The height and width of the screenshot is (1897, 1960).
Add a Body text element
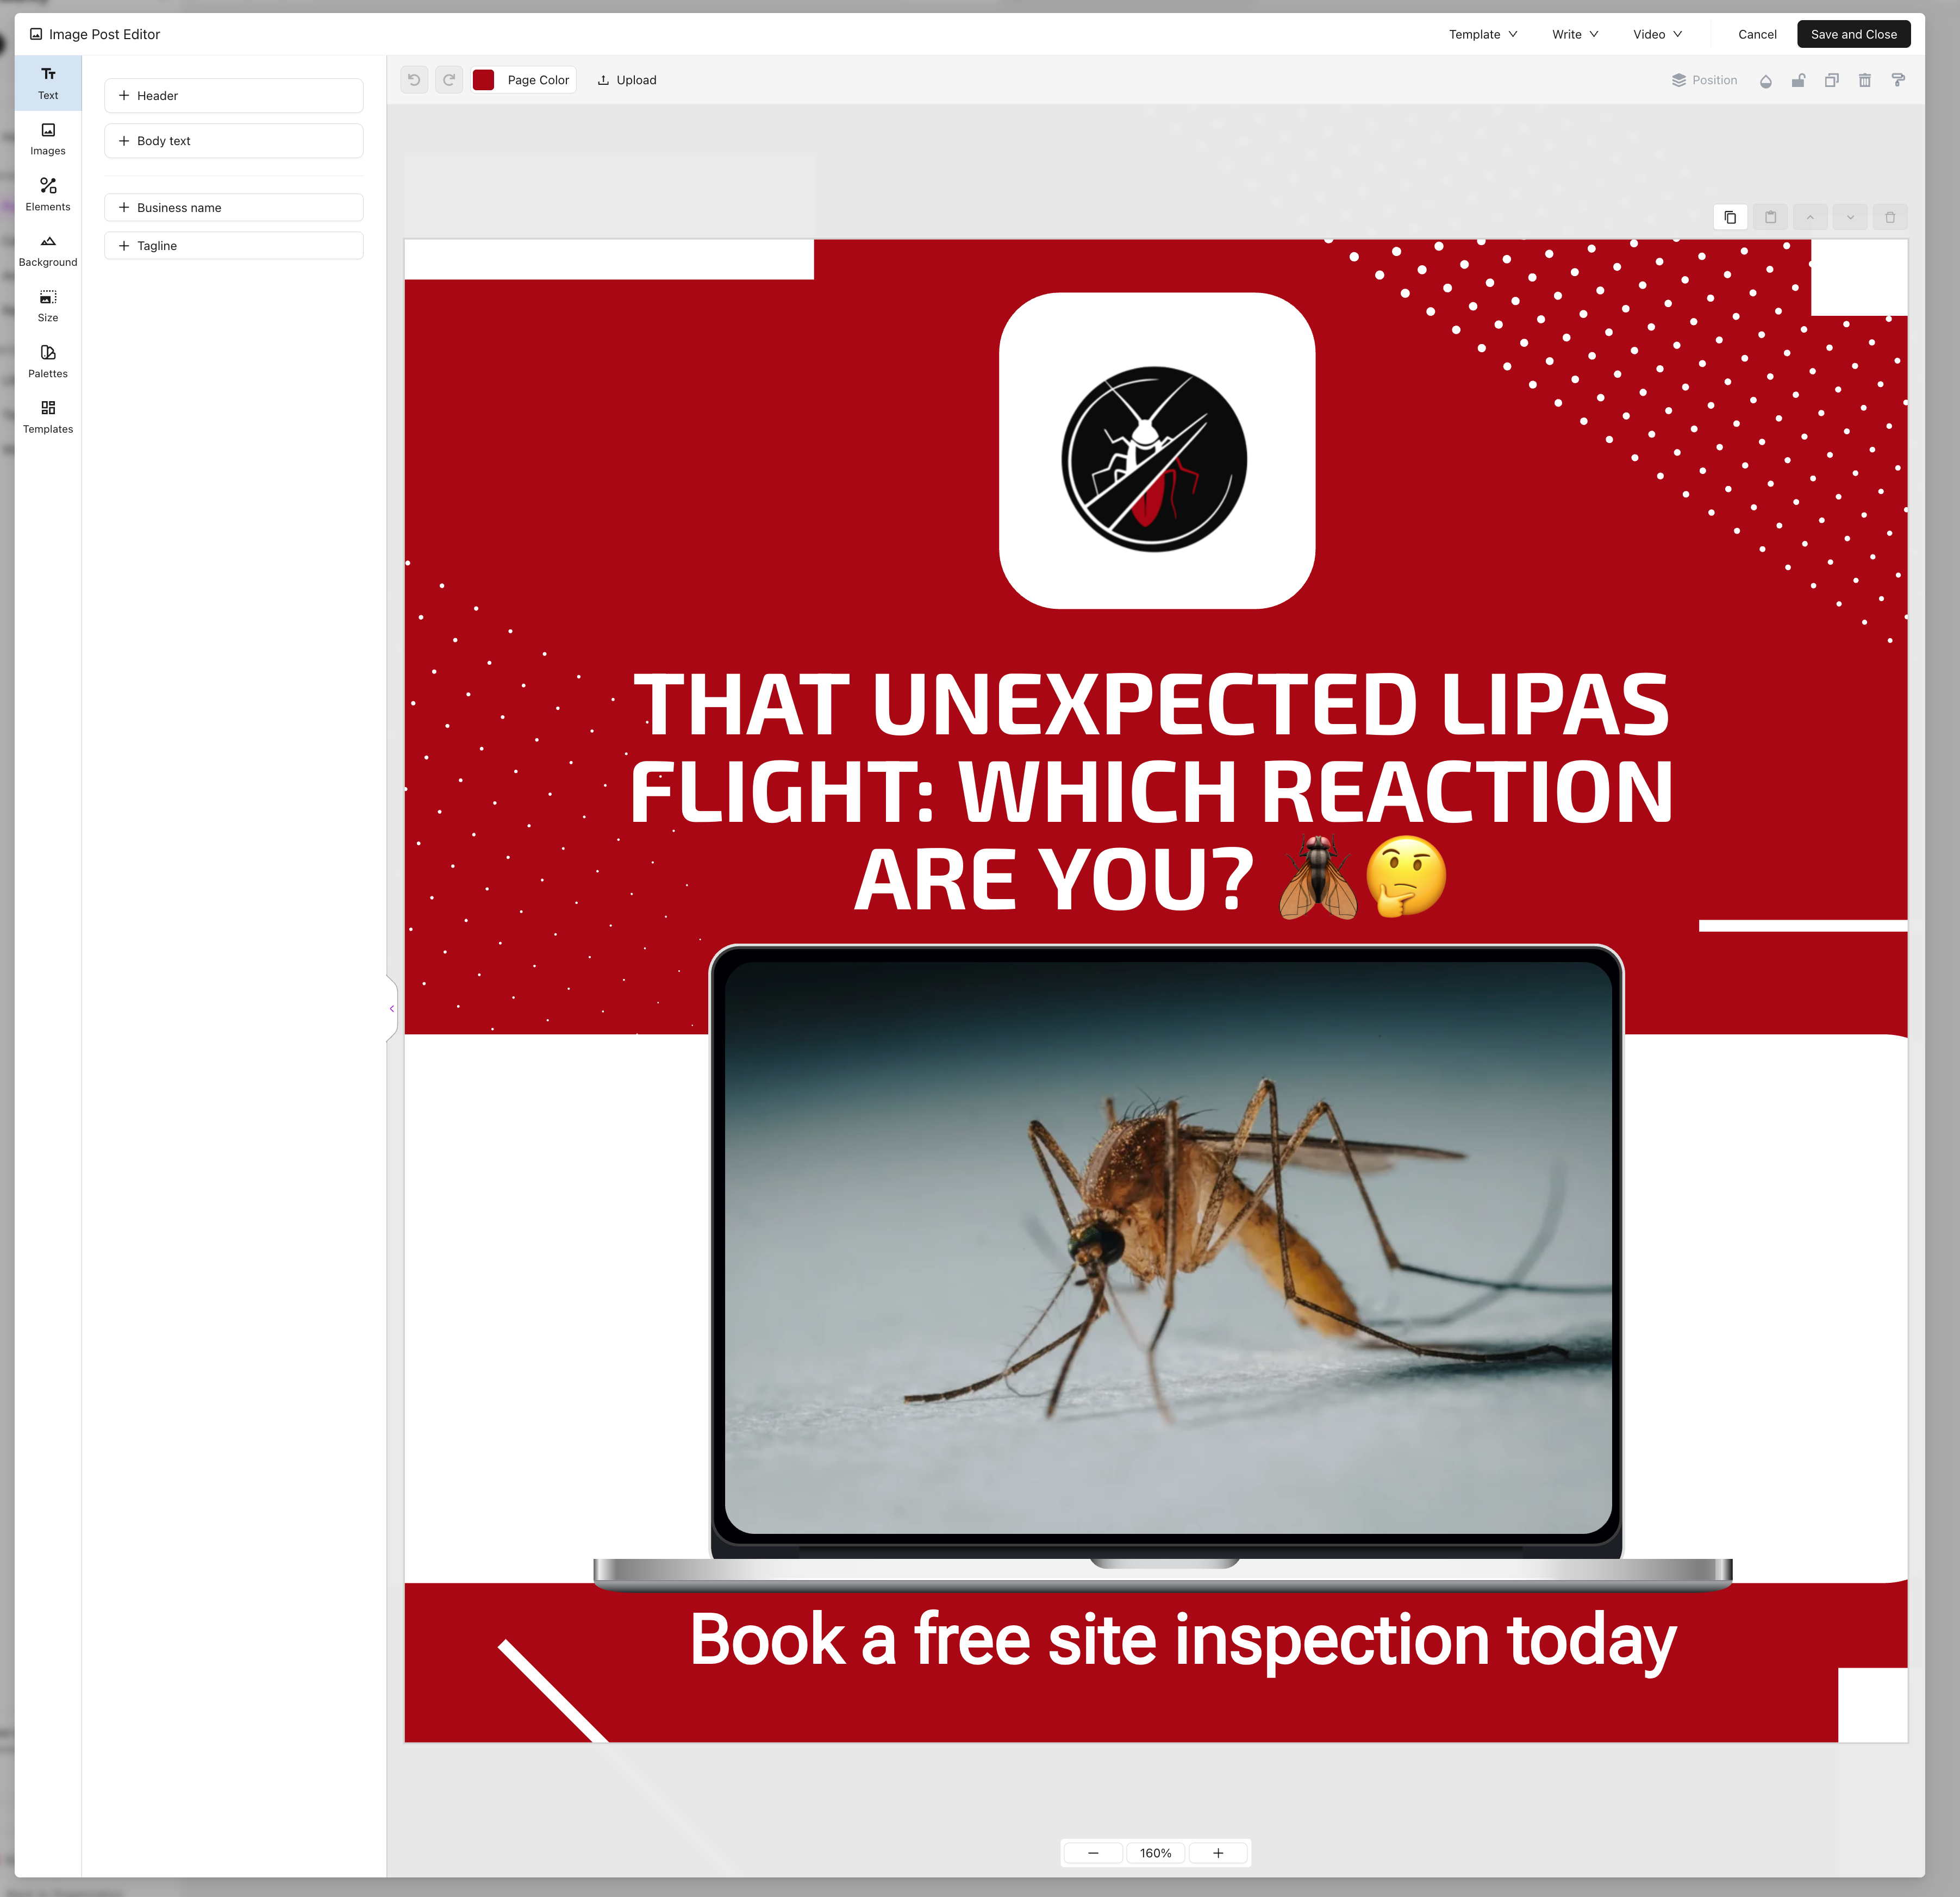point(233,141)
